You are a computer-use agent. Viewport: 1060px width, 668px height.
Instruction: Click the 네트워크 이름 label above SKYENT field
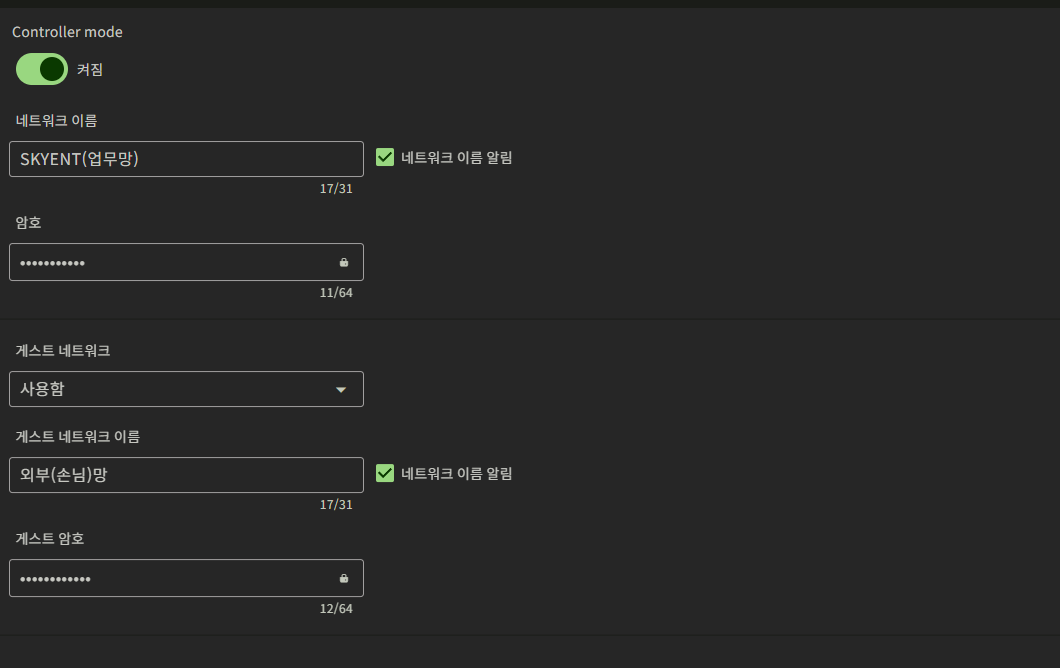tap(57, 120)
